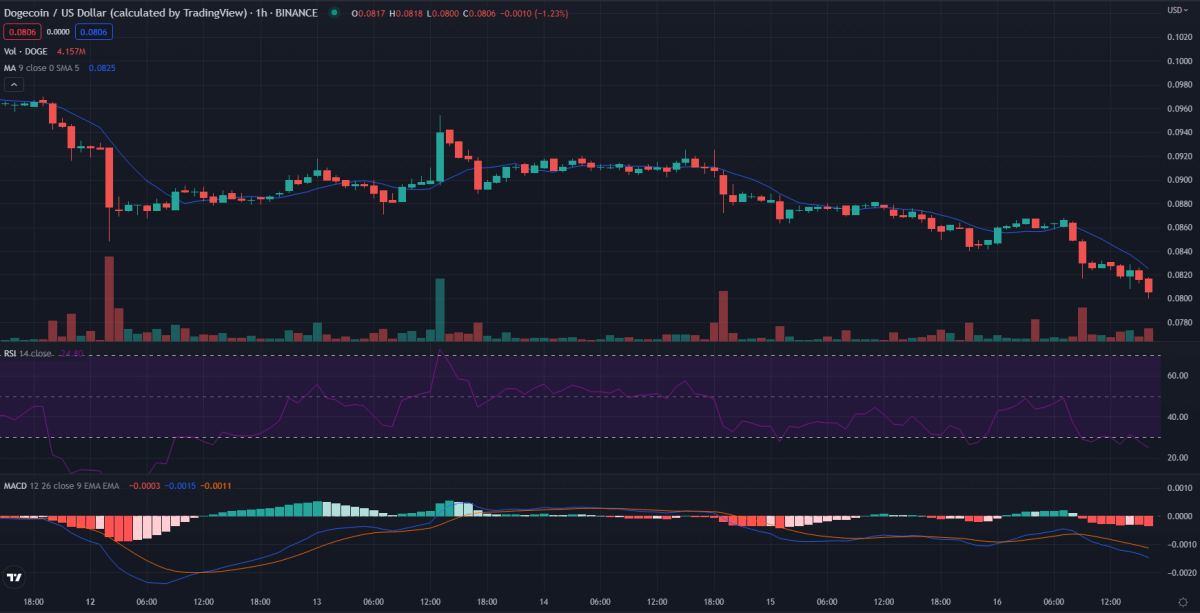This screenshot has height=613, width=1200.
Task: Select the RSI 14 close legend
Action: [27, 354]
